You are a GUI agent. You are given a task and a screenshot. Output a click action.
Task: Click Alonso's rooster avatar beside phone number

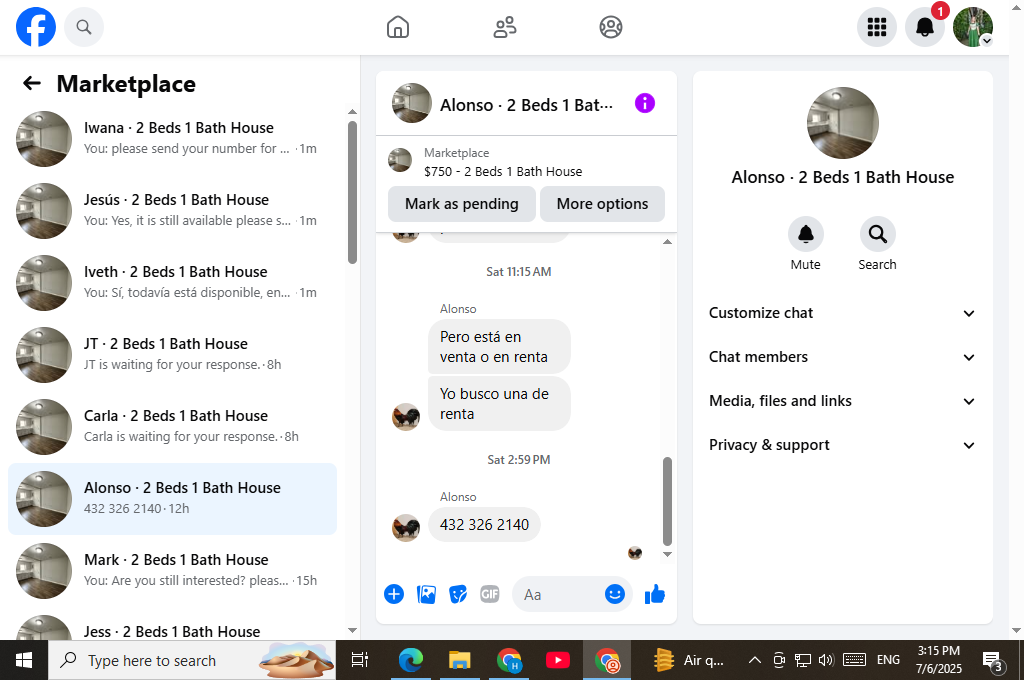406,527
